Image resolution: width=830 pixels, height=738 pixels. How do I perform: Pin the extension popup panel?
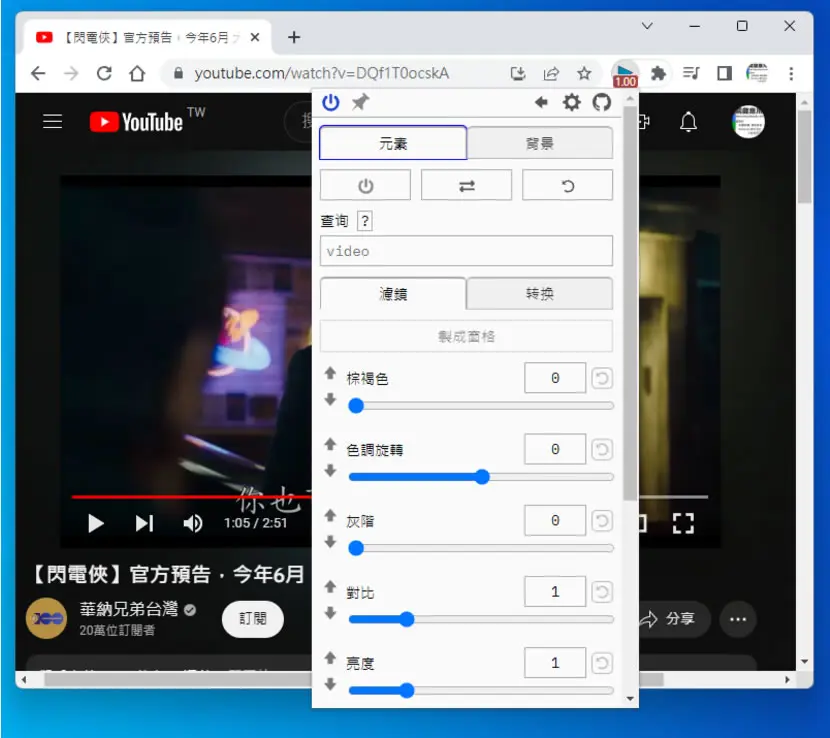point(360,102)
